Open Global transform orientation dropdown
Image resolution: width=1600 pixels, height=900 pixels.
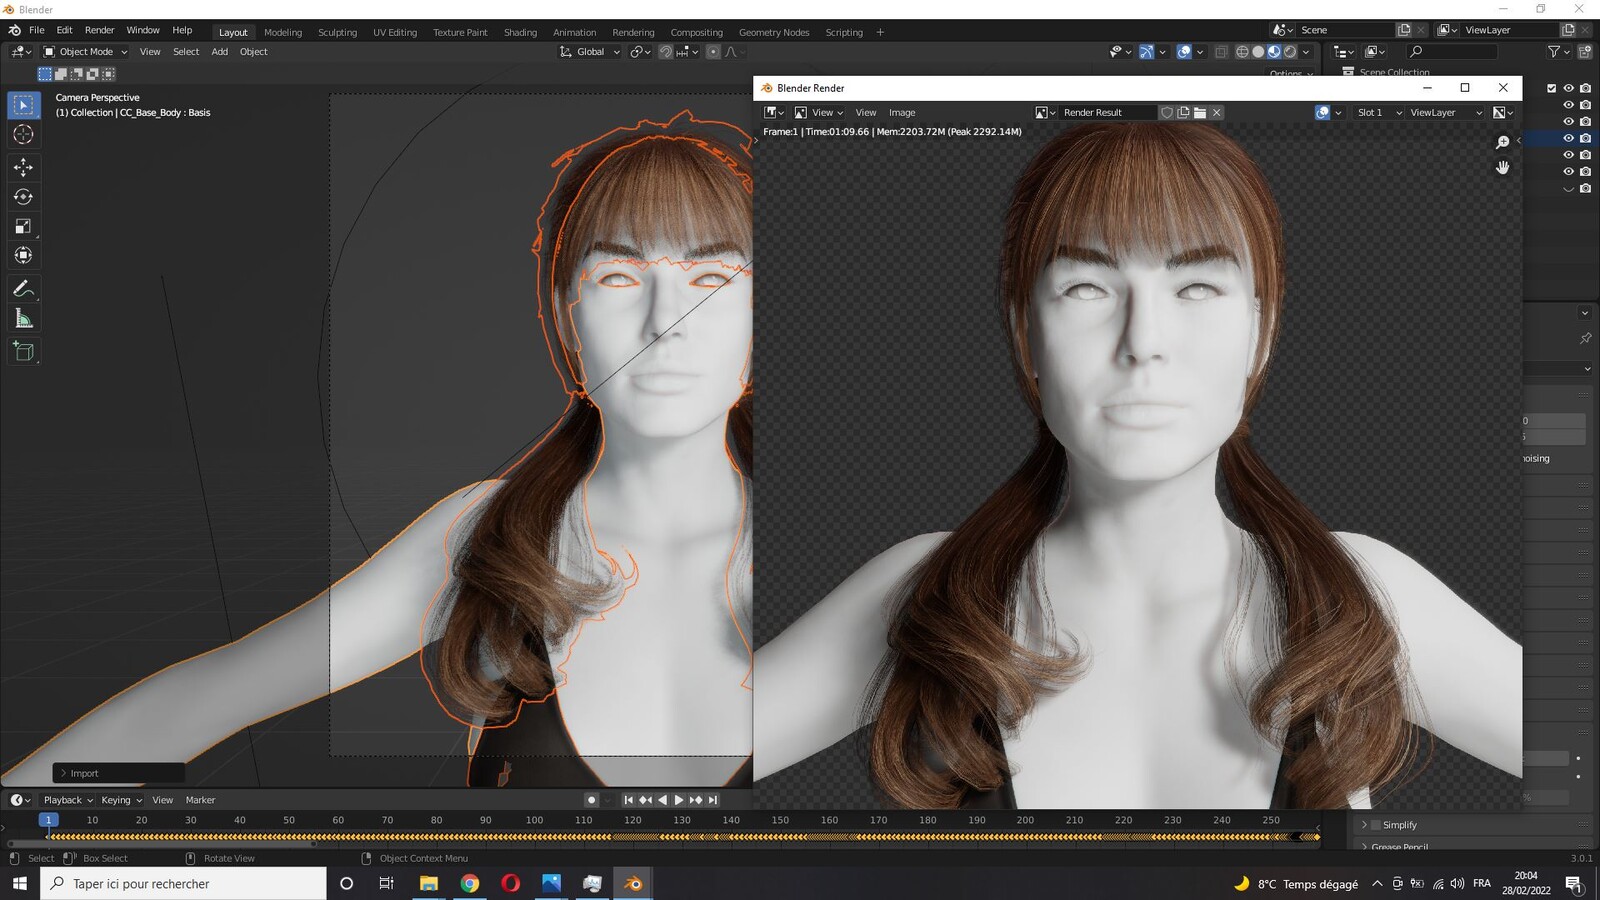[x=590, y=52]
